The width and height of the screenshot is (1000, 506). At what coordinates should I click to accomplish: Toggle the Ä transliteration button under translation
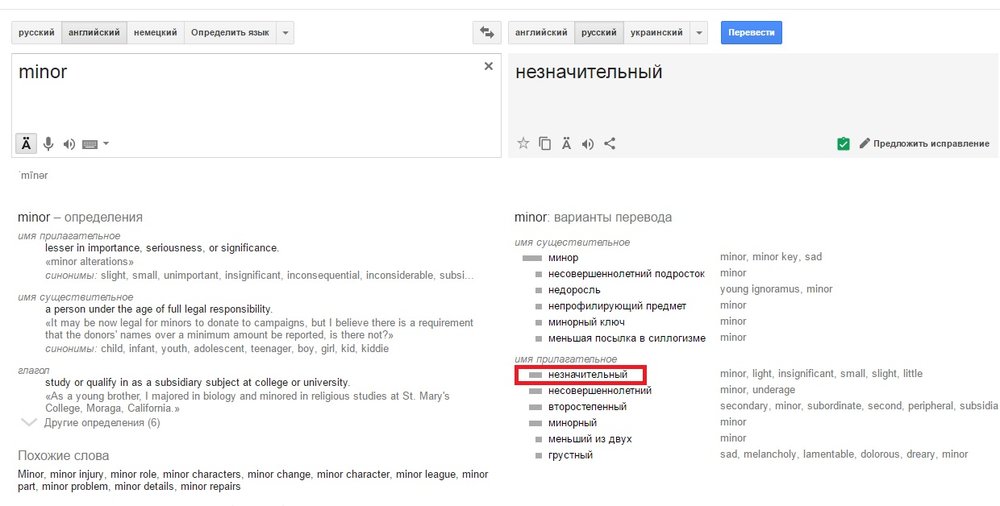tap(566, 143)
